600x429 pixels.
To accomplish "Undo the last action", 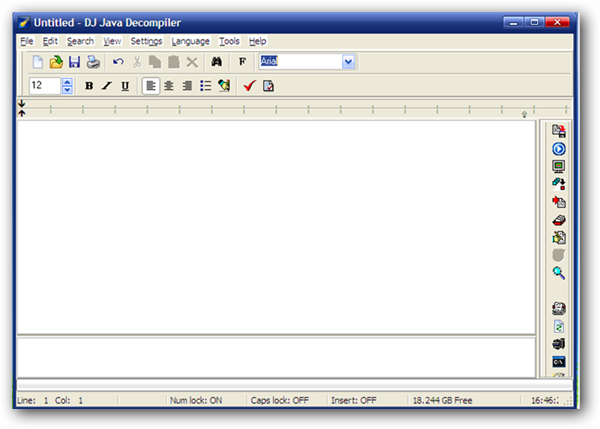I will tap(118, 62).
